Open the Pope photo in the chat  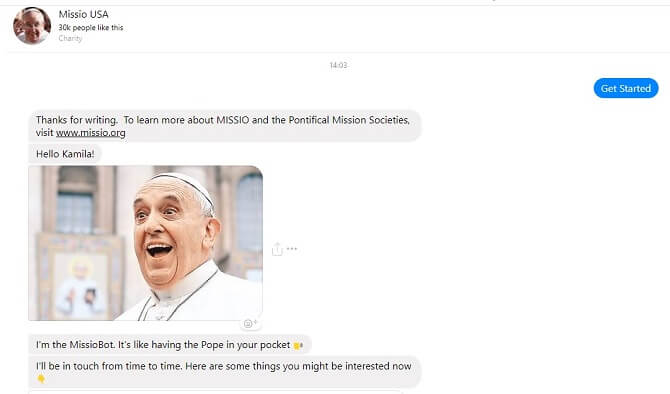(x=145, y=243)
